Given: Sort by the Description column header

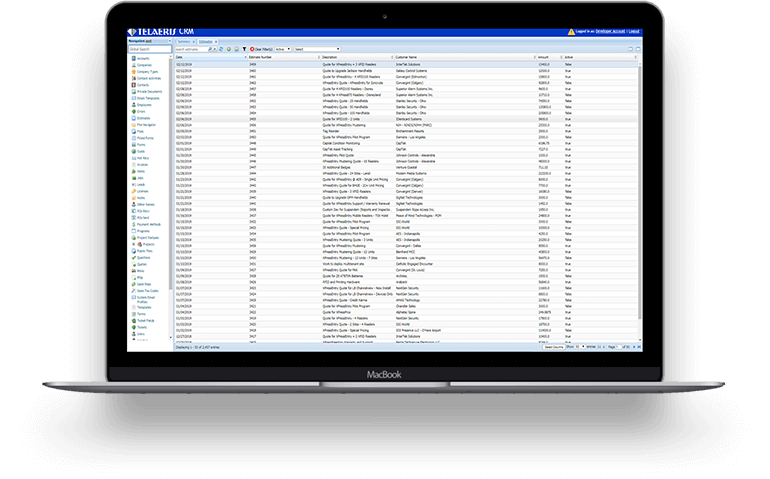Looking at the screenshot, I should click(x=358, y=57).
